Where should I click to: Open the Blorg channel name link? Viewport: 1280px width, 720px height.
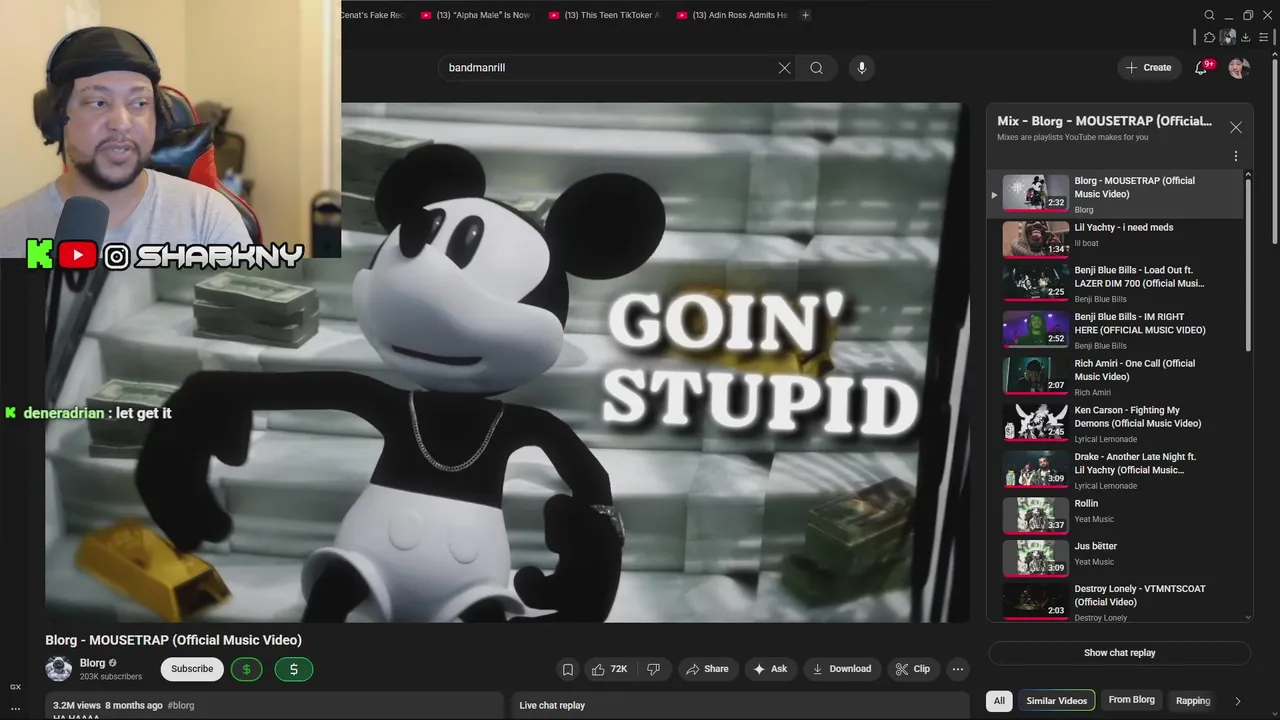pos(92,663)
